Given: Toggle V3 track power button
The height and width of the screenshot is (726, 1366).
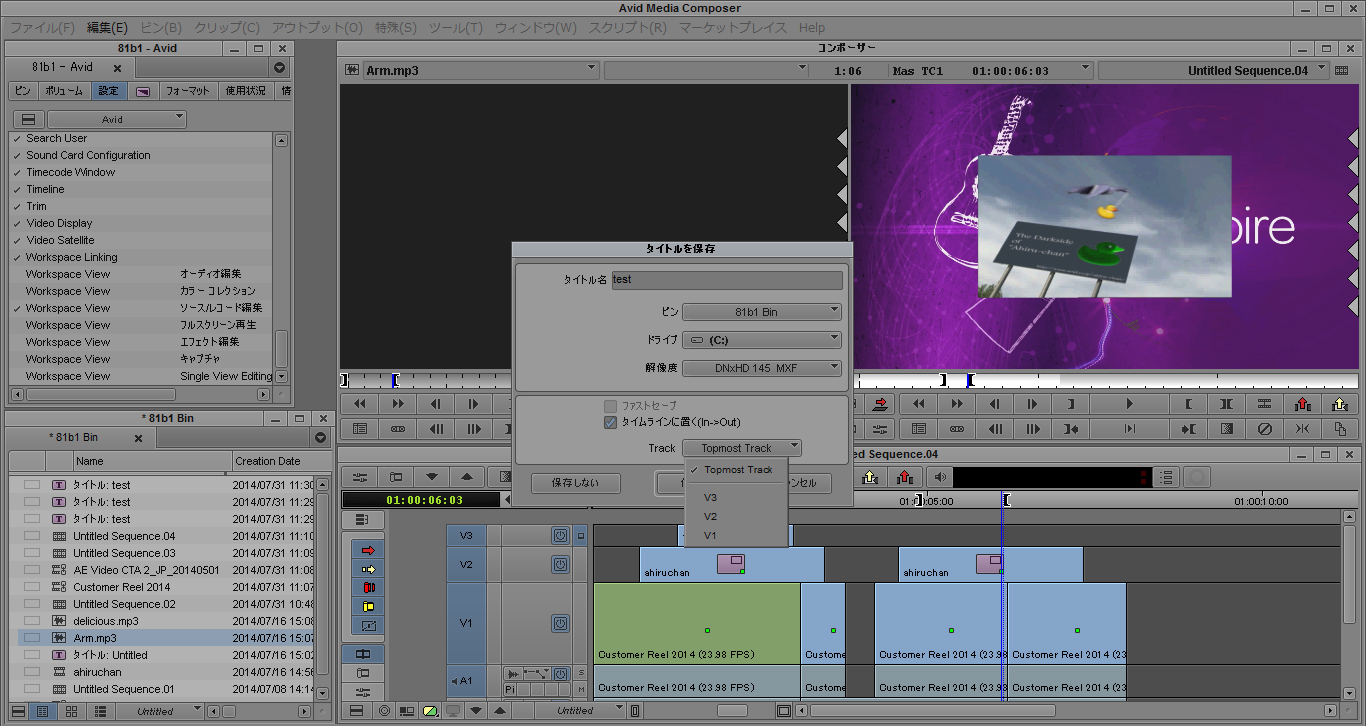Looking at the screenshot, I should pyautogui.click(x=560, y=536).
